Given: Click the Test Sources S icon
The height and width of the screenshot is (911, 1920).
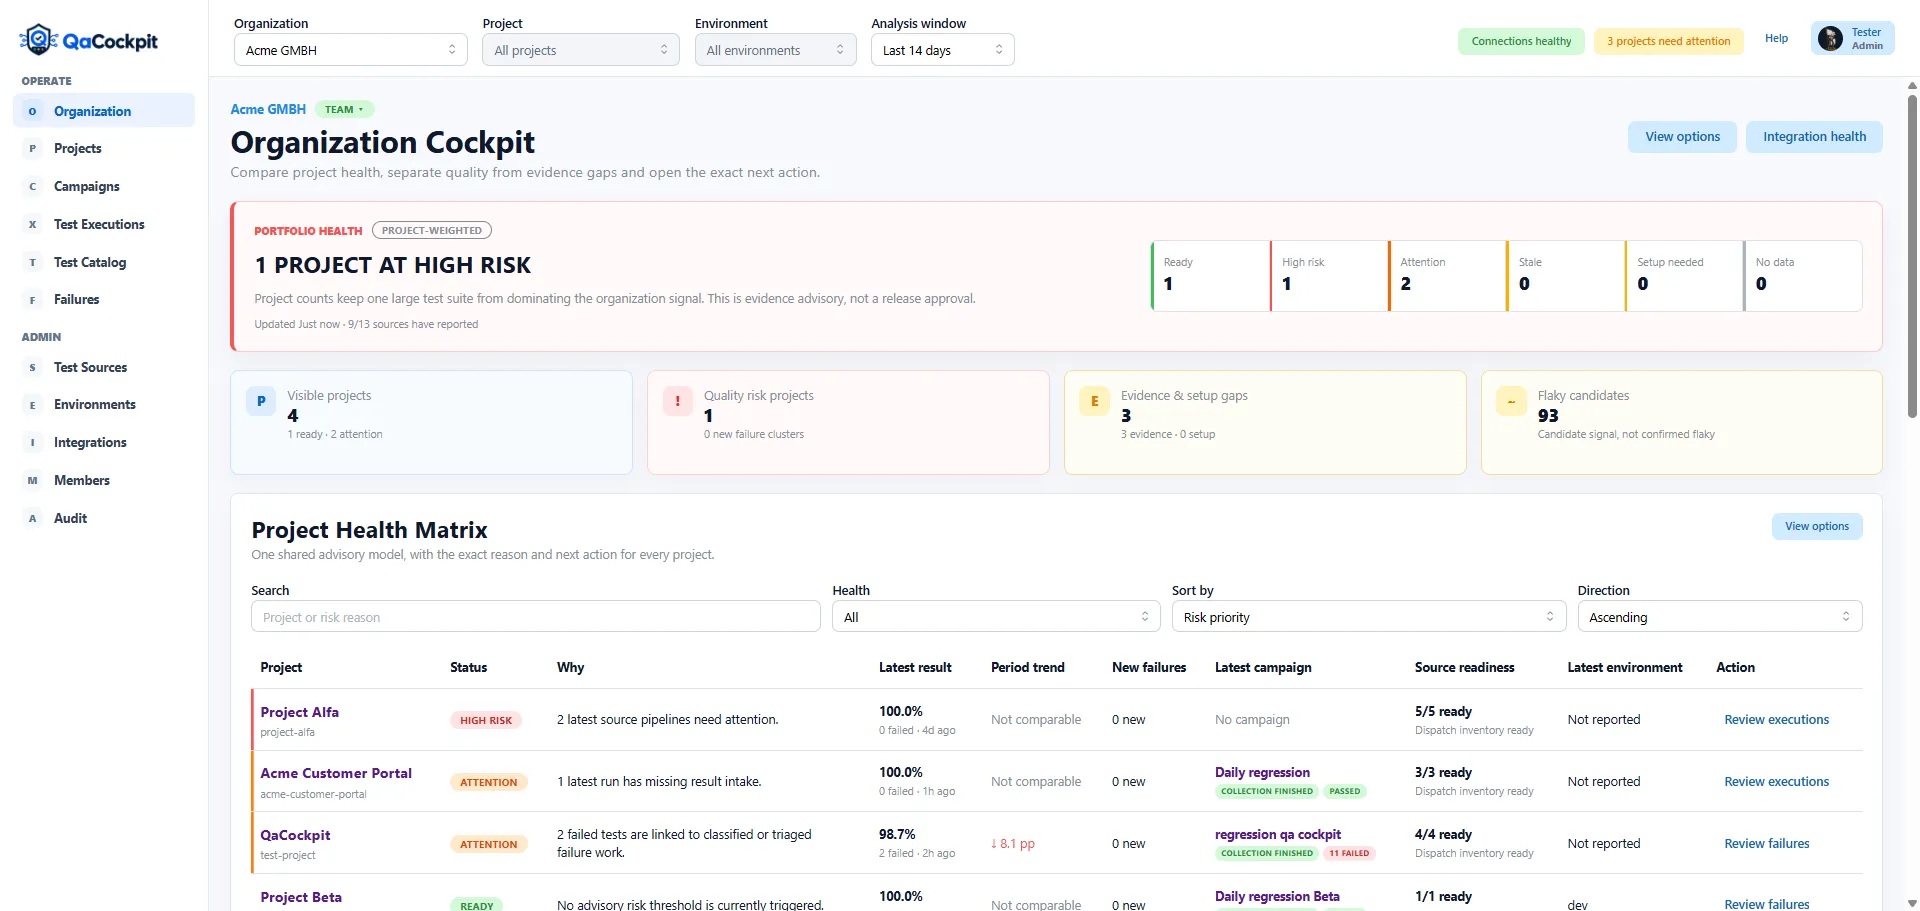Looking at the screenshot, I should click(32, 367).
